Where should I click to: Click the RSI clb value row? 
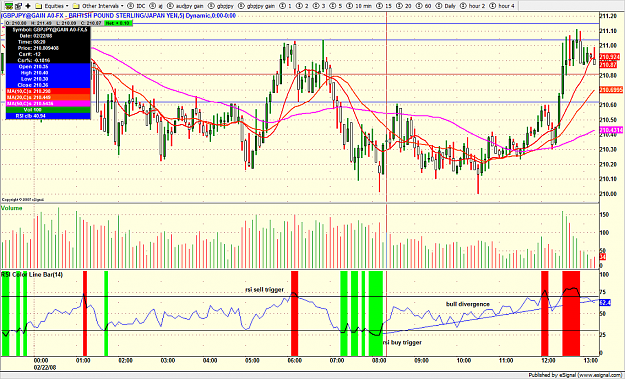(48, 116)
